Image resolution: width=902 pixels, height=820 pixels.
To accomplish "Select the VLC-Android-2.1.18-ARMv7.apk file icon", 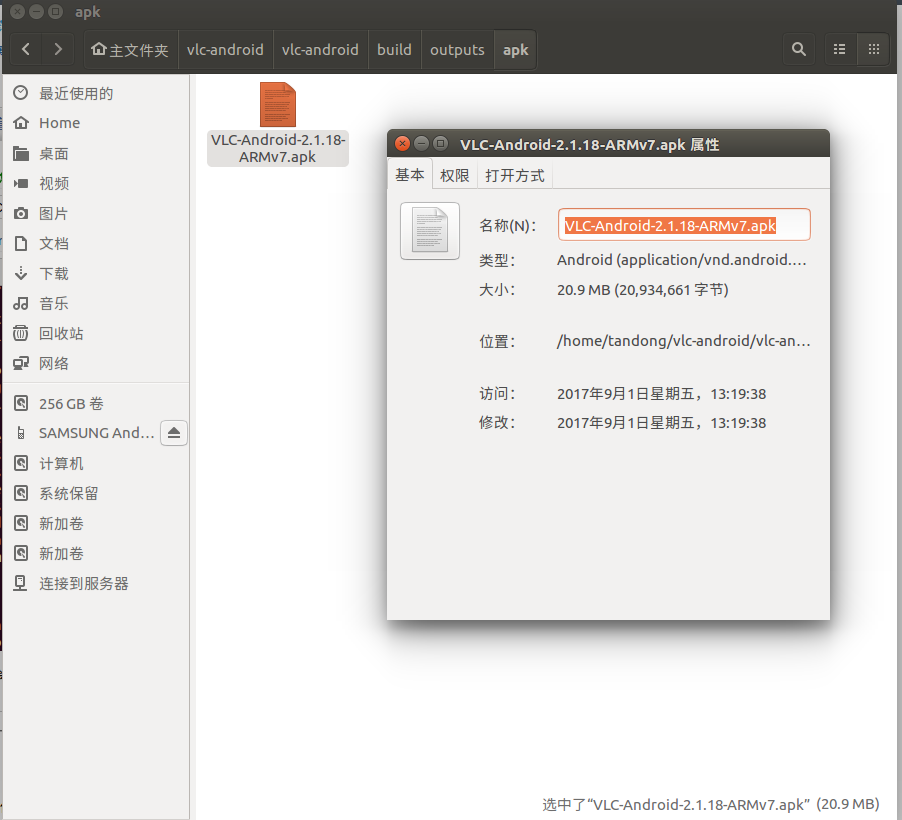I will (278, 104).
